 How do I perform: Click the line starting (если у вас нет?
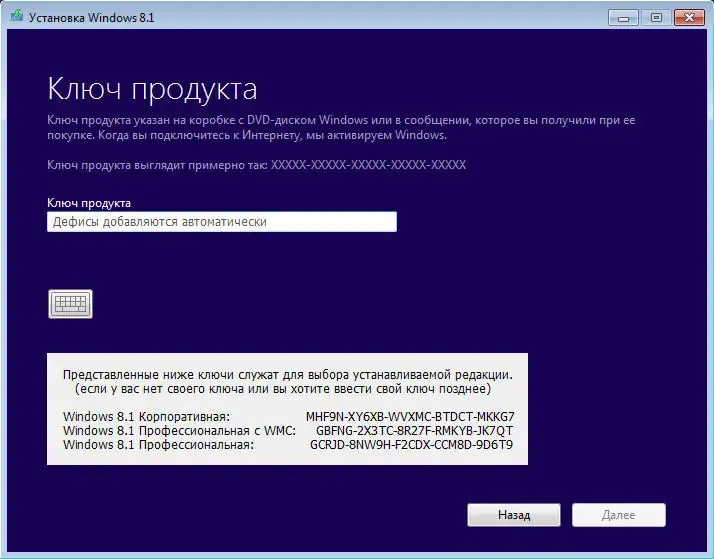pos(283,389)
